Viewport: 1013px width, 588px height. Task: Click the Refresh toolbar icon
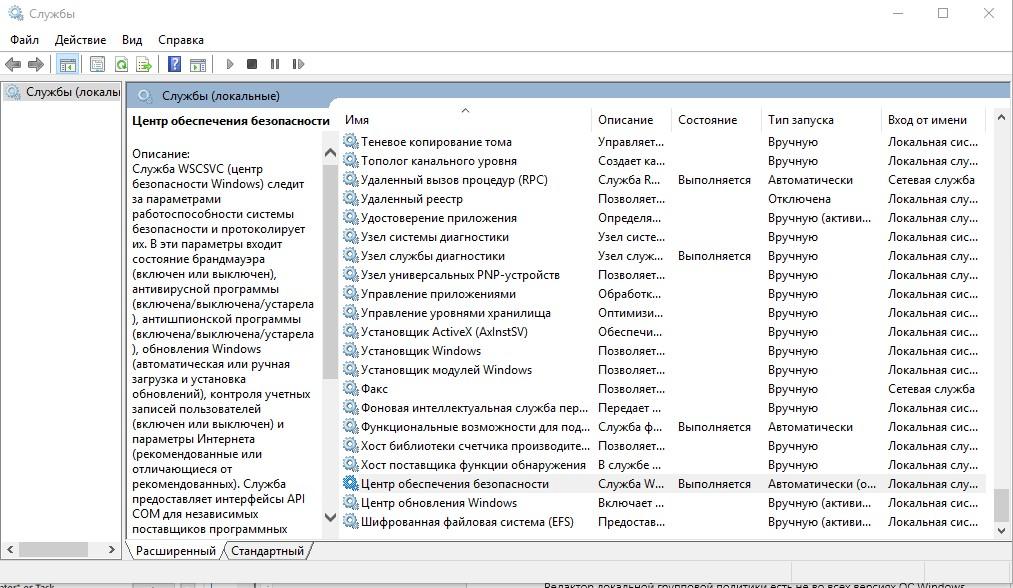pyautogui.click(x=121, y=64)
